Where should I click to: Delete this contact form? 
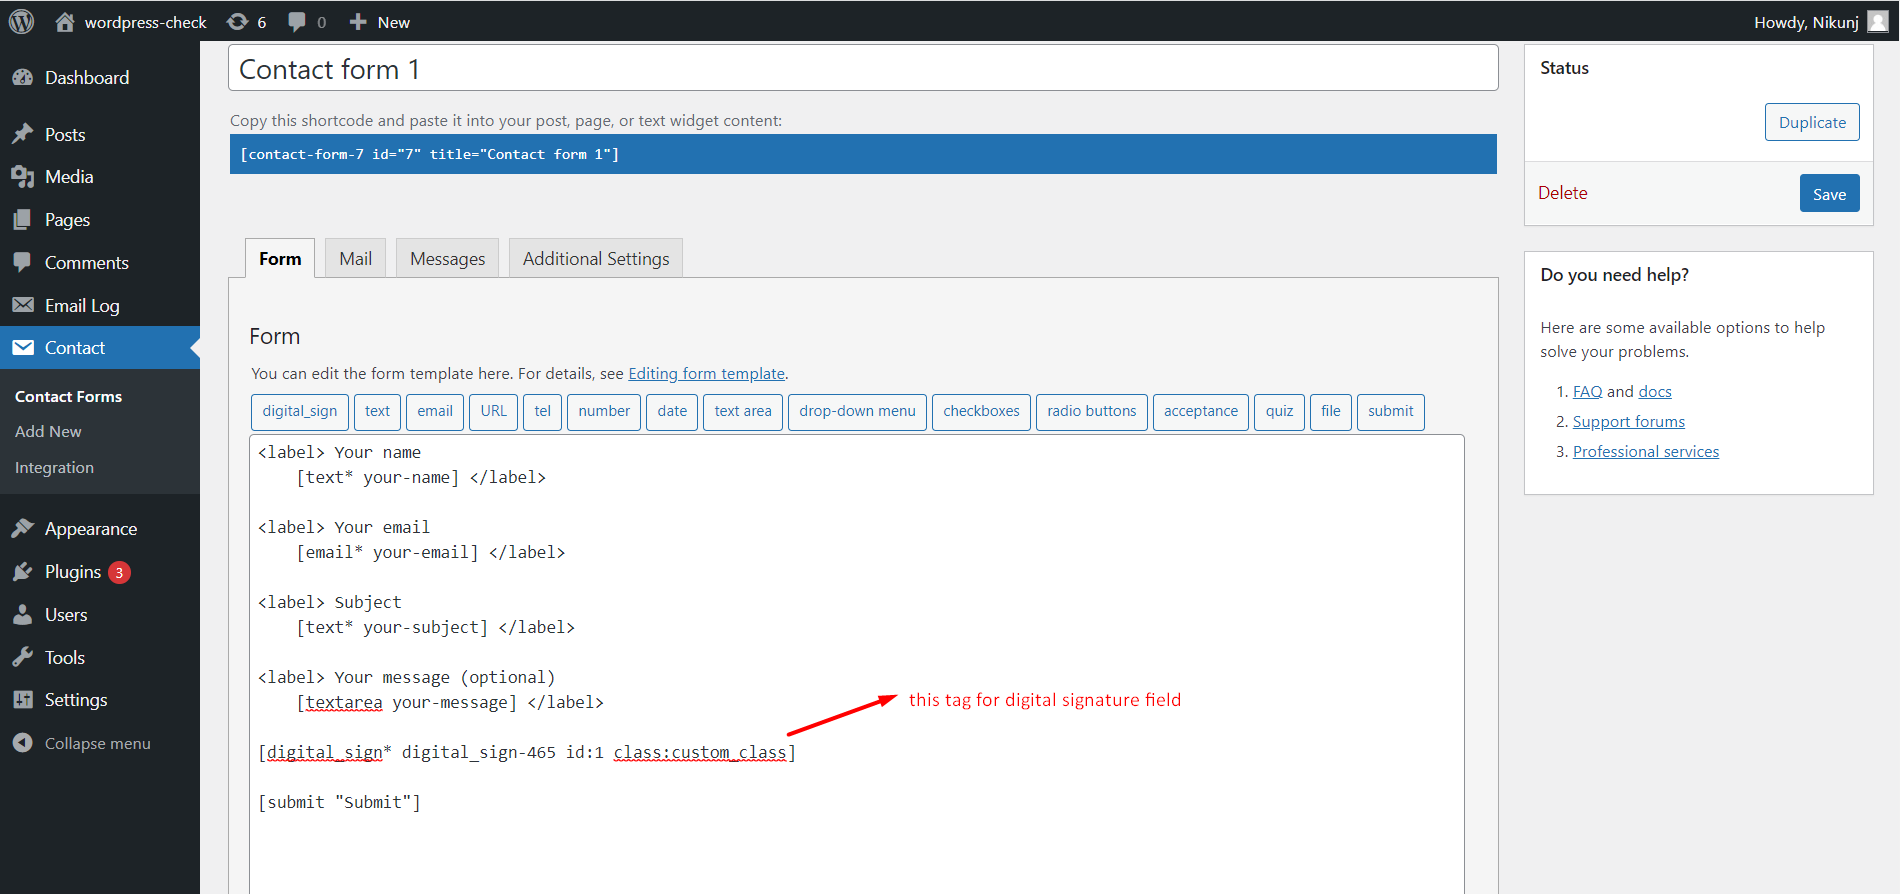tap(1563, 193)
